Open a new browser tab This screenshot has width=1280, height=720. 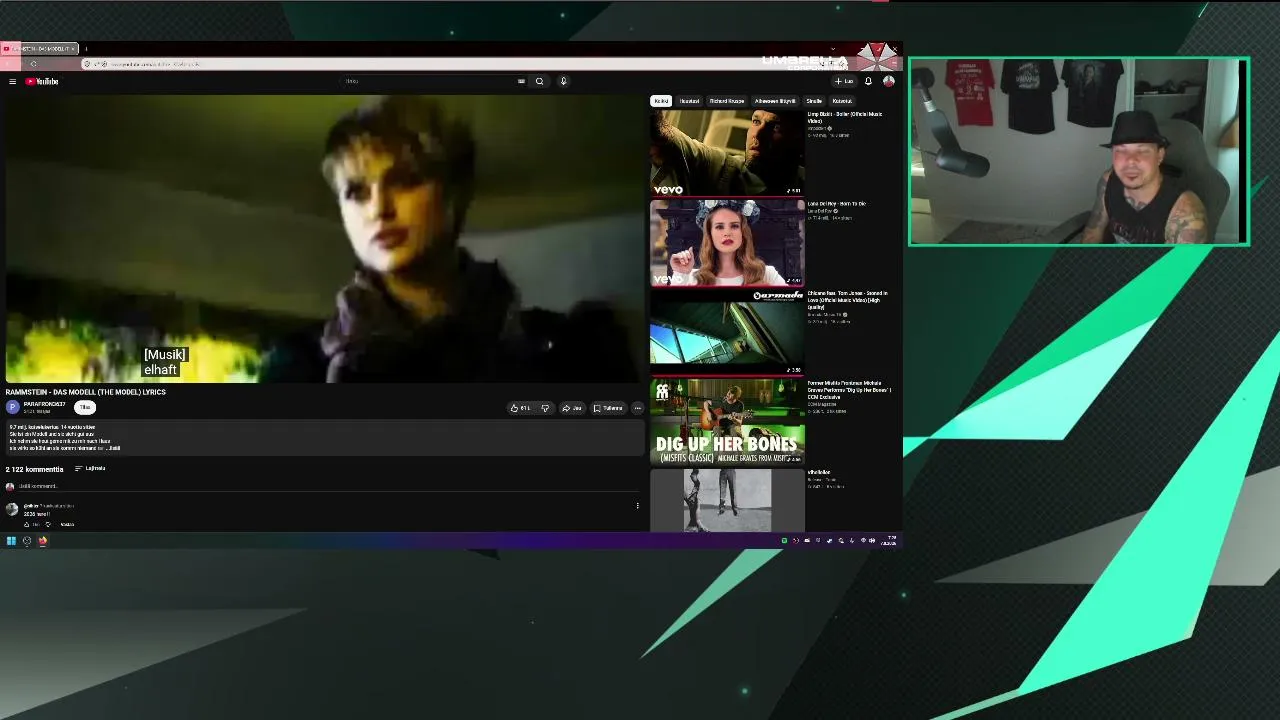tap(86, 48)
